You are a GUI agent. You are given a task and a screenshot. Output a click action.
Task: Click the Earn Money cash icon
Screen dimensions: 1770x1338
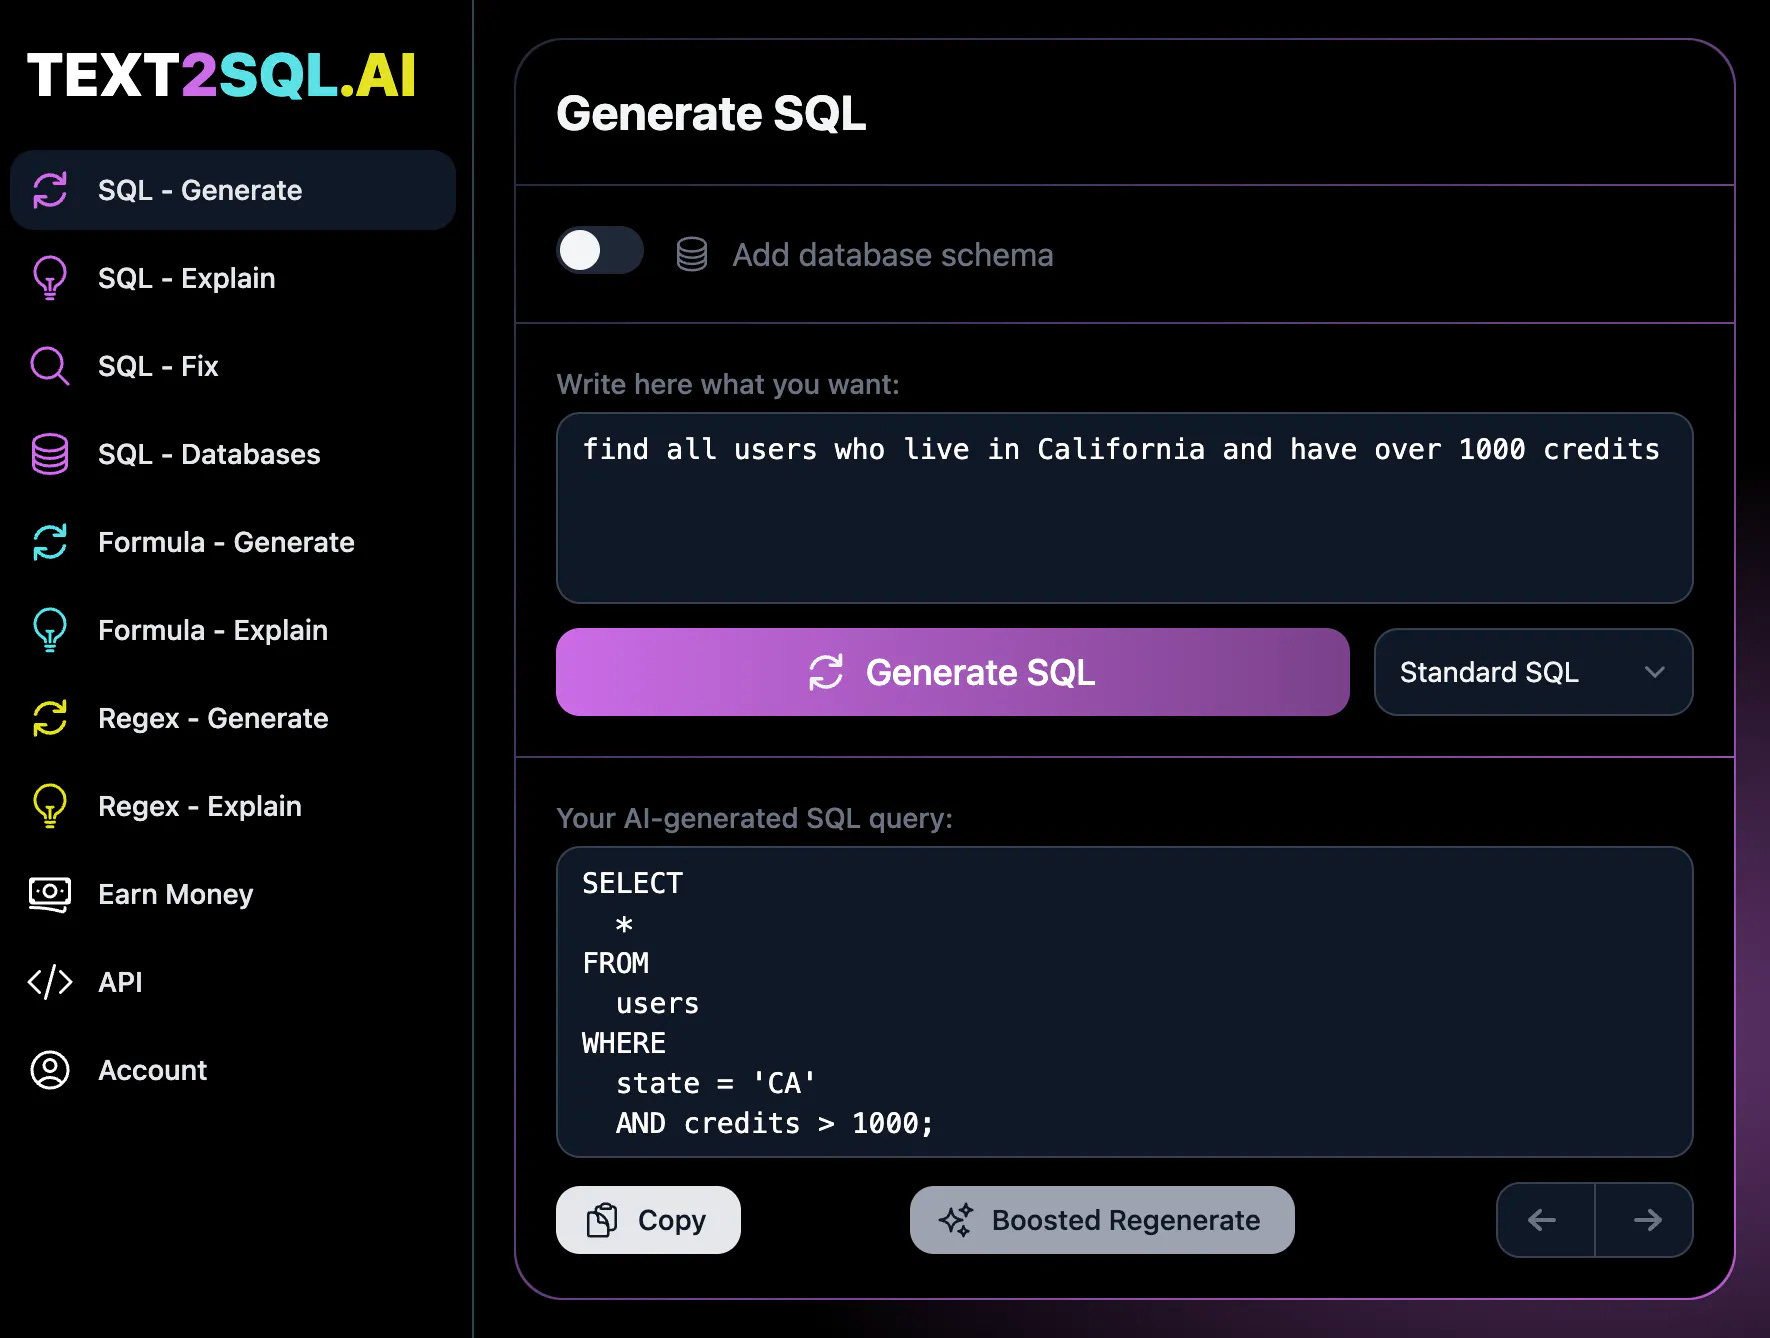[x=50, y=894]
